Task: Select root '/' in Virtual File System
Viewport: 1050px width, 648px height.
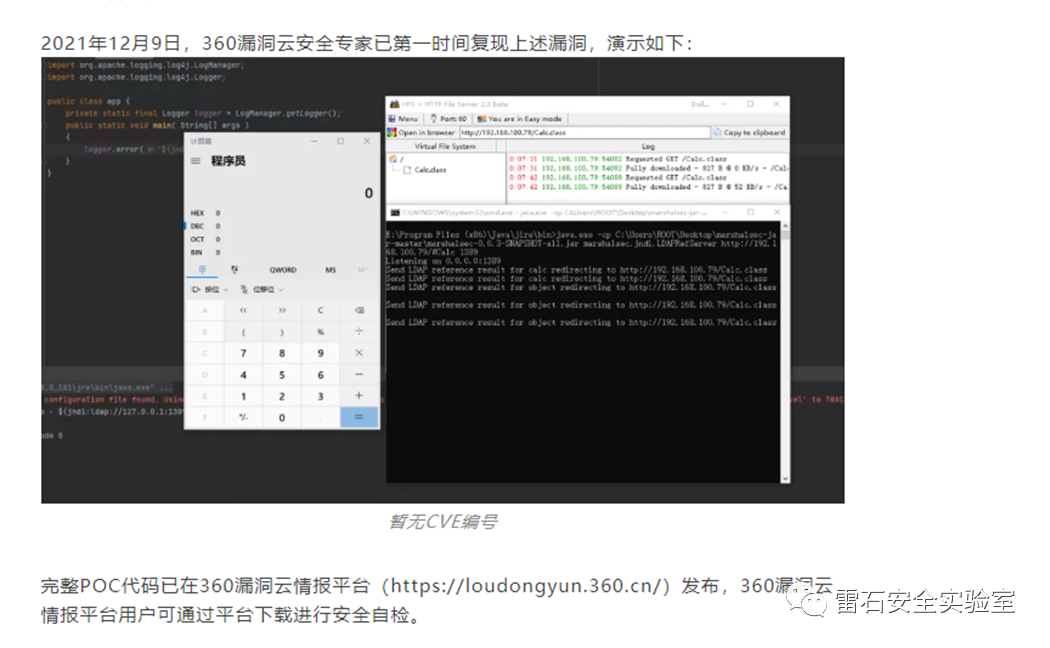Action: click(396, 159)
